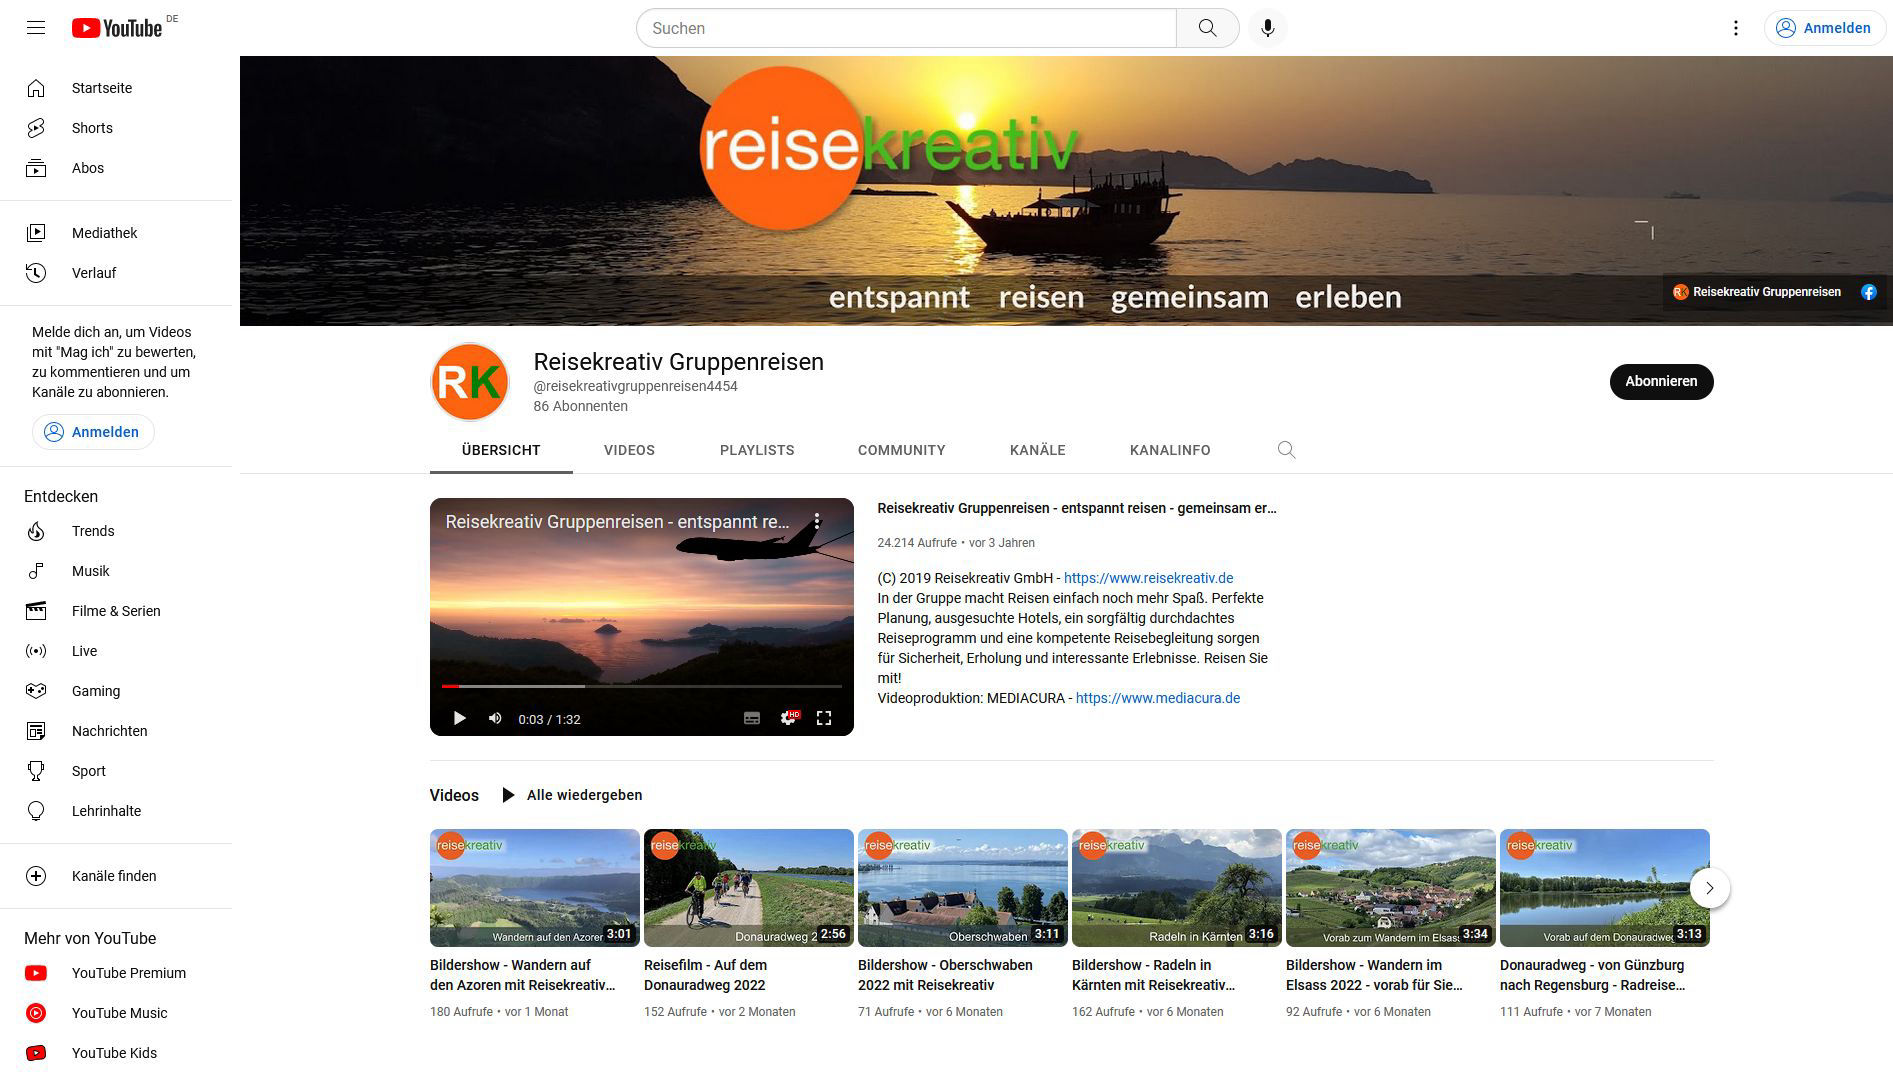Click the Abonnieren button
1893x1080 pixels.
click(1661, 381)
